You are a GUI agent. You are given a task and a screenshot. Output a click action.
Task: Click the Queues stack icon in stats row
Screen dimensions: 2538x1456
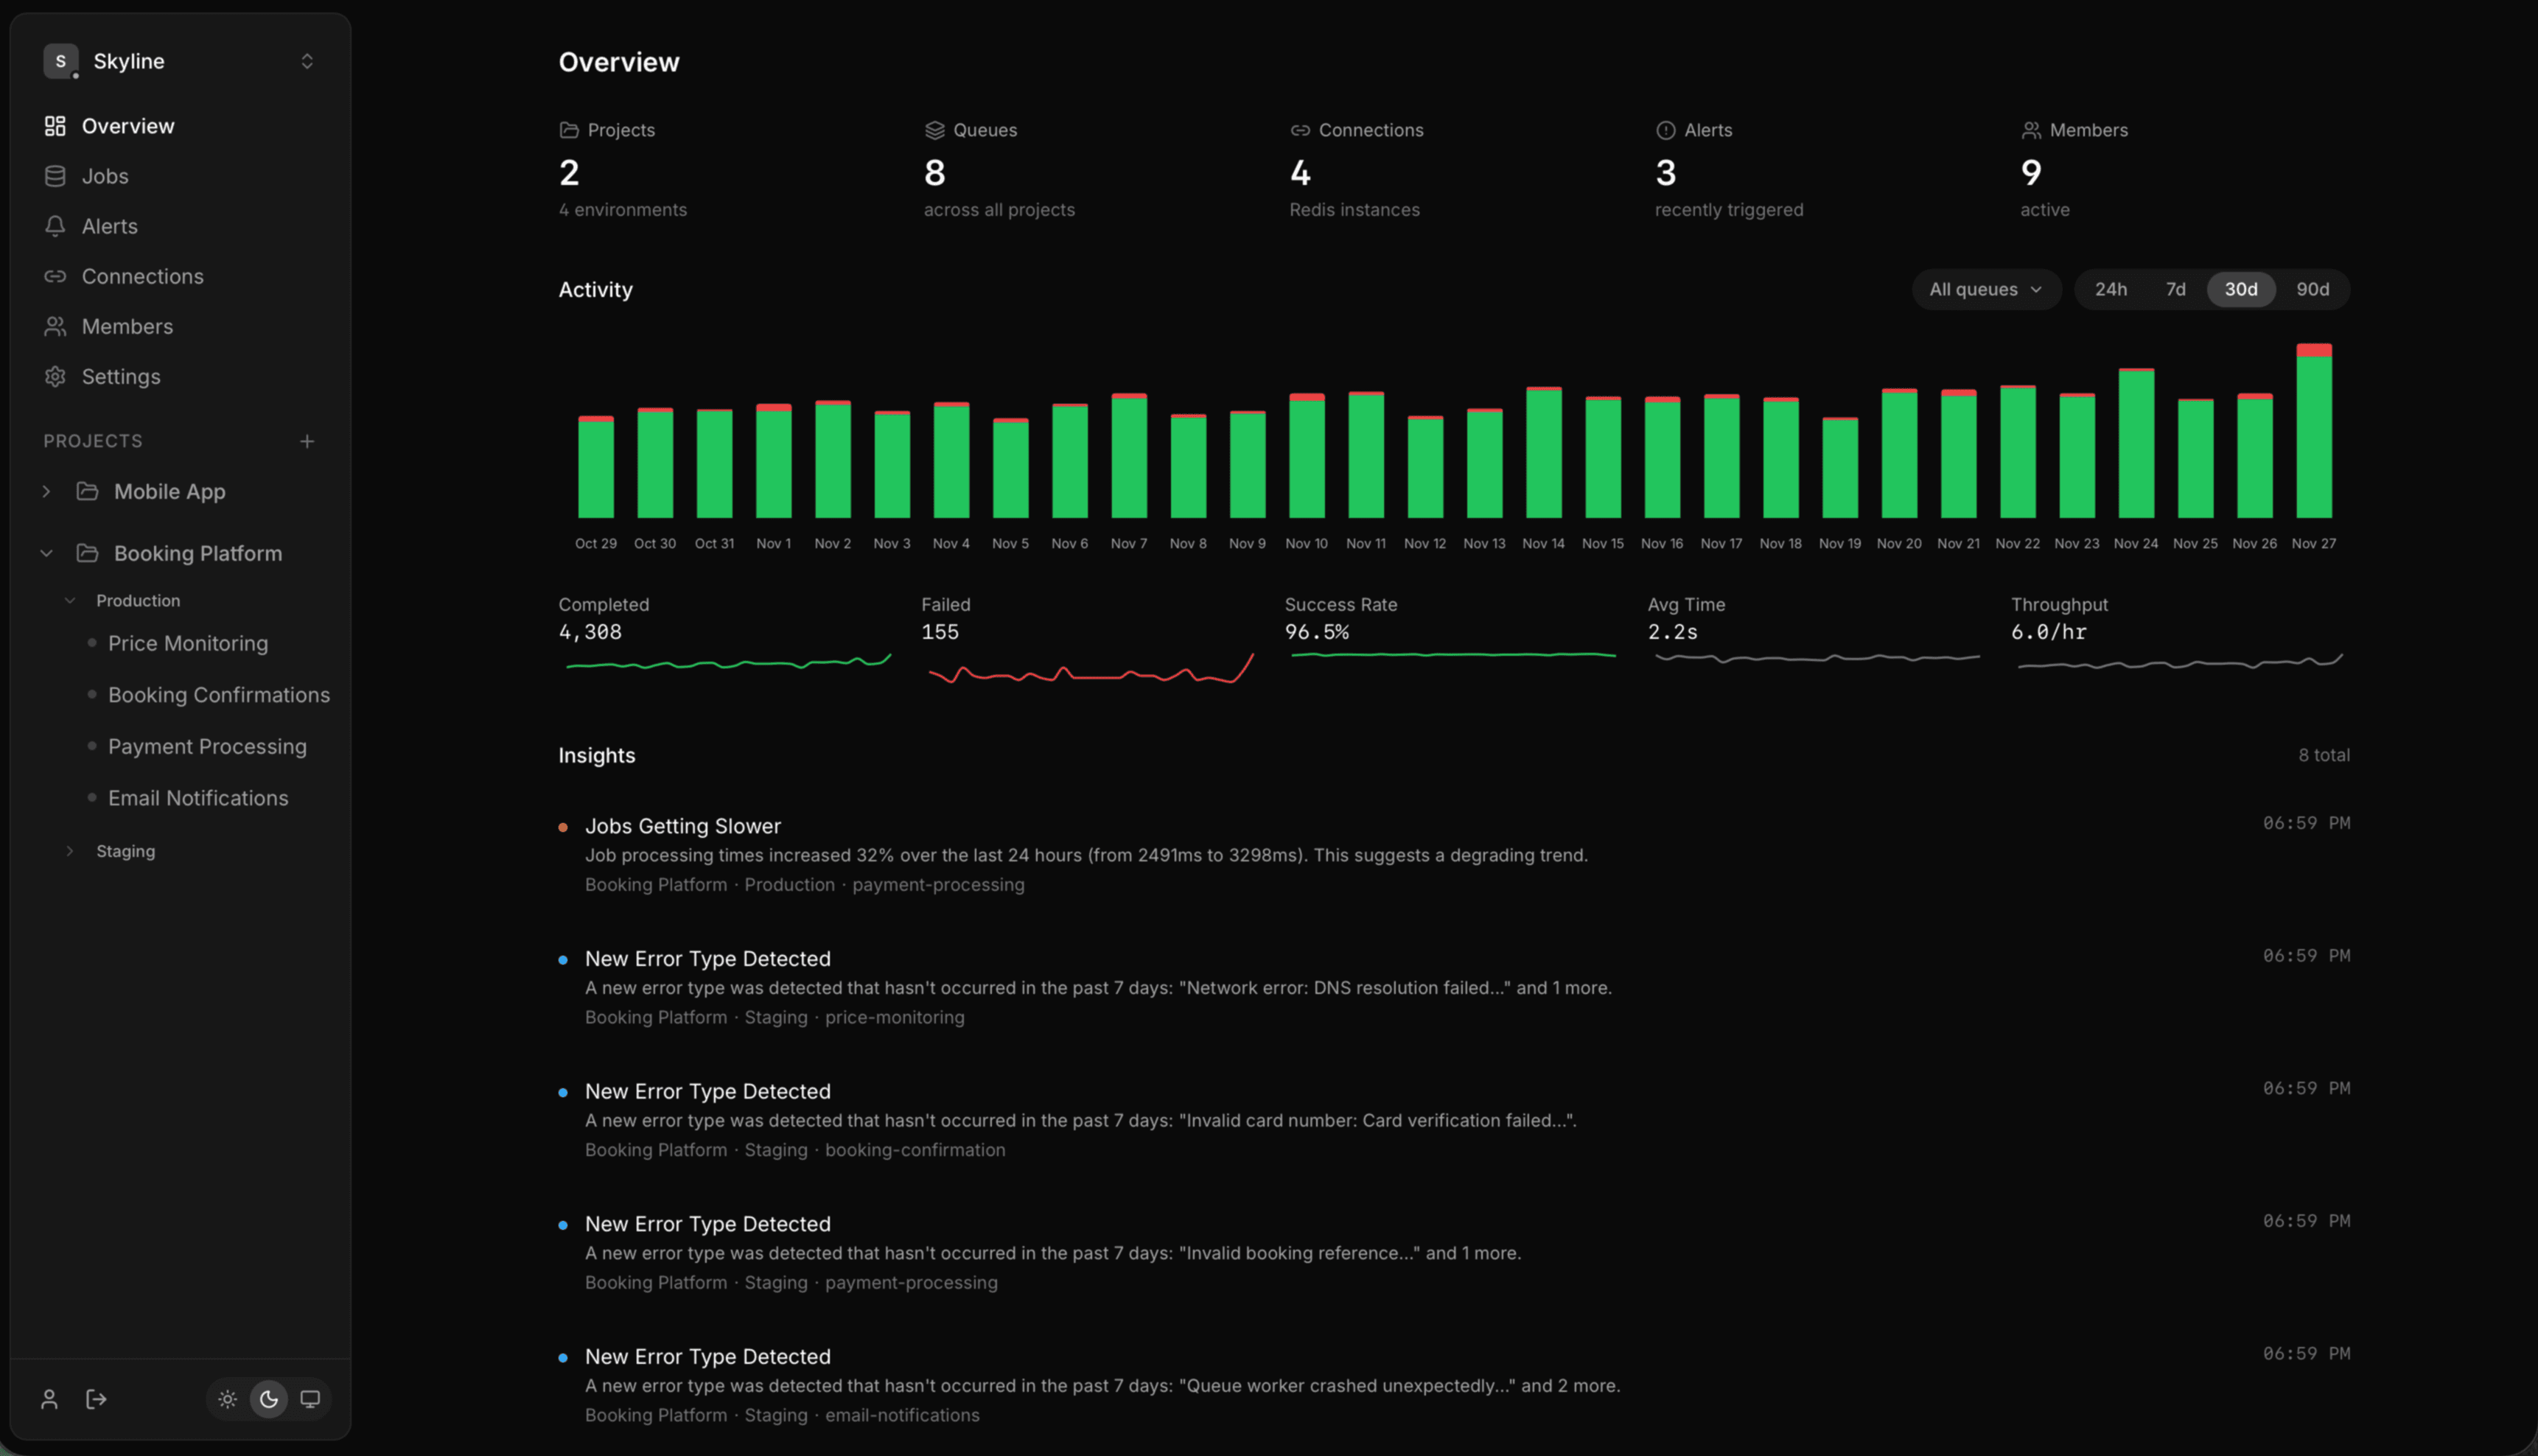point(933,129)
